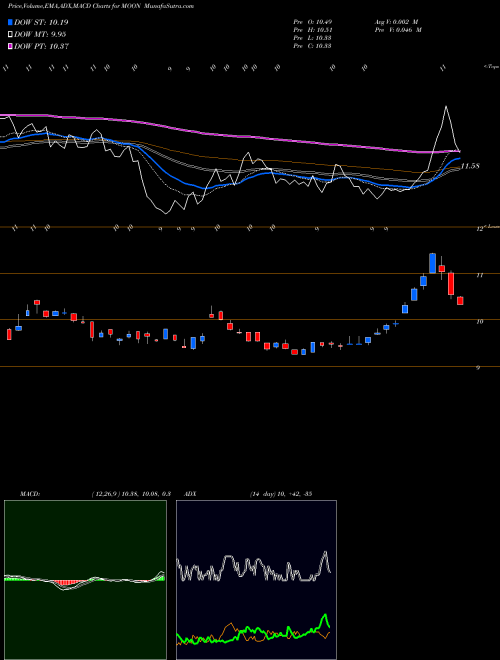
Task: Click the chart title mentioning MunafaSutra.com
Action: tap(101, 6)
